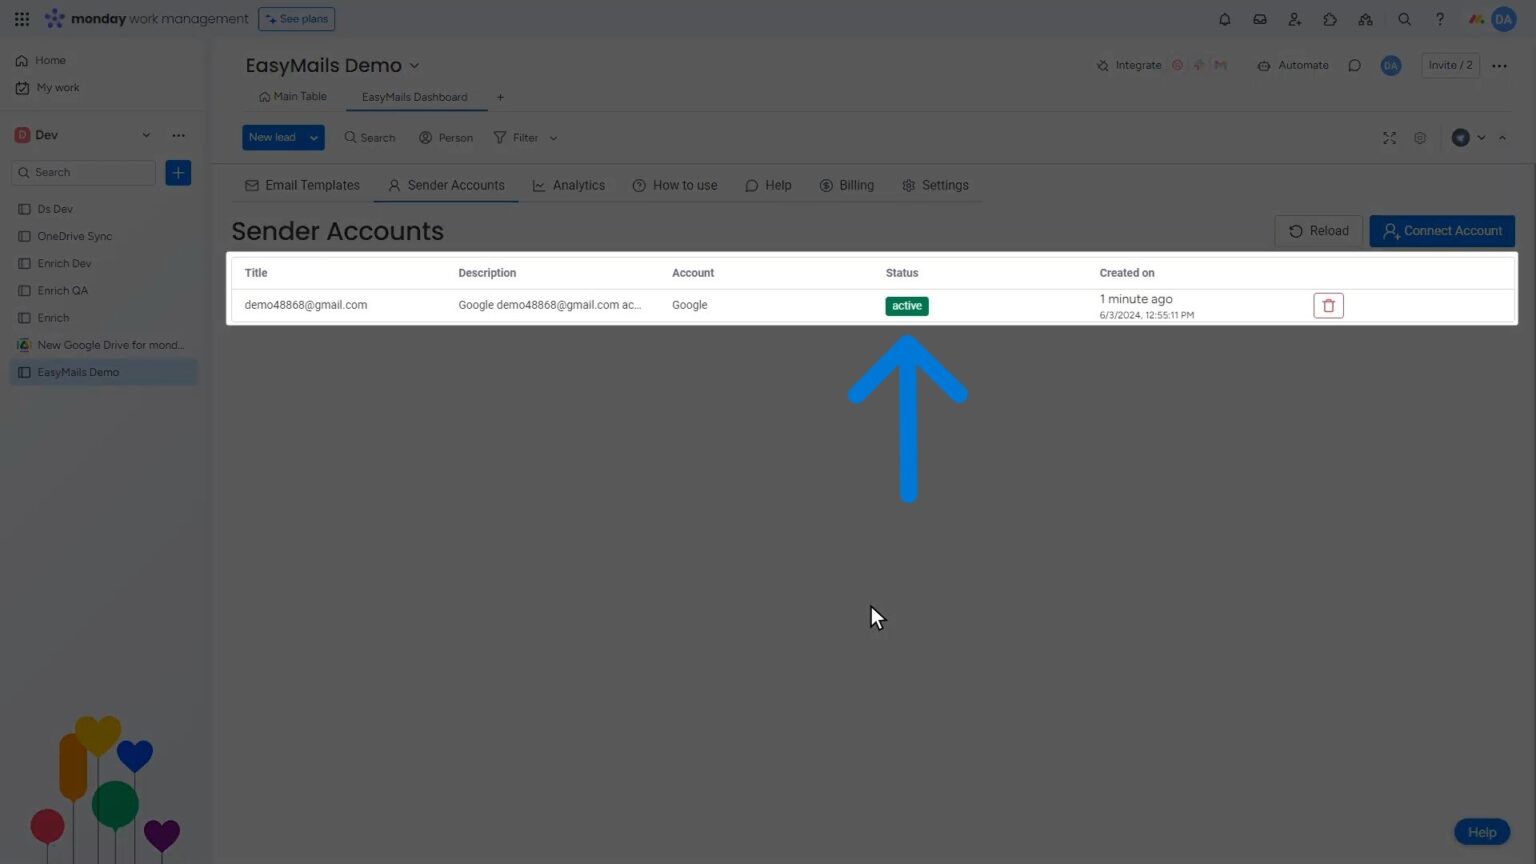Open the search magnifier in the top bar
The image size is (1536, 864).
click(x=1404, y=19)
